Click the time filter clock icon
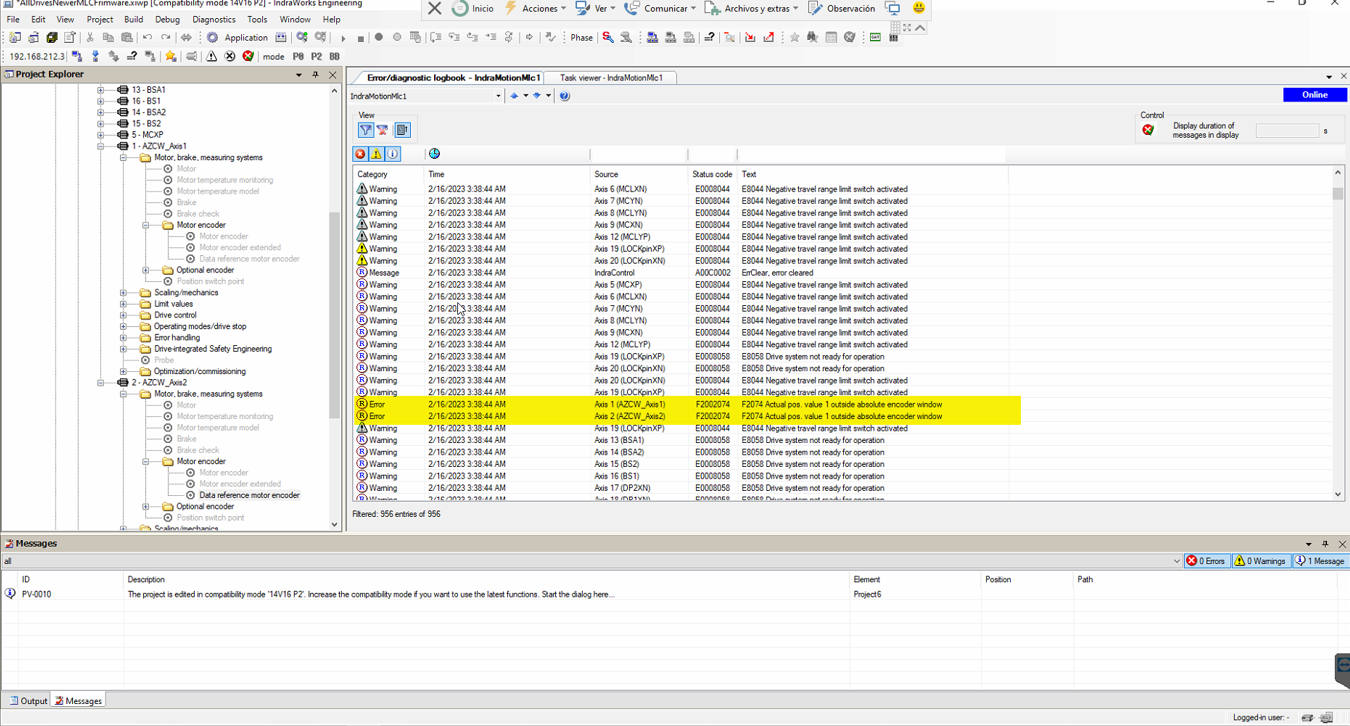This screenshot has width=1350, height=726. pyautogui.click(x=434, y=154)
